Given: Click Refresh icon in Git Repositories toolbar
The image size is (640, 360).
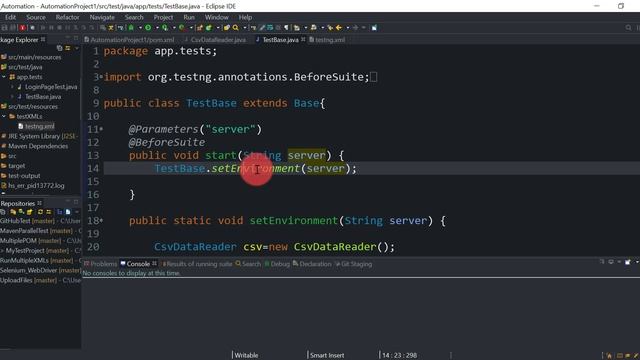Looking at the screenshot, I should [x=40, y=212].
